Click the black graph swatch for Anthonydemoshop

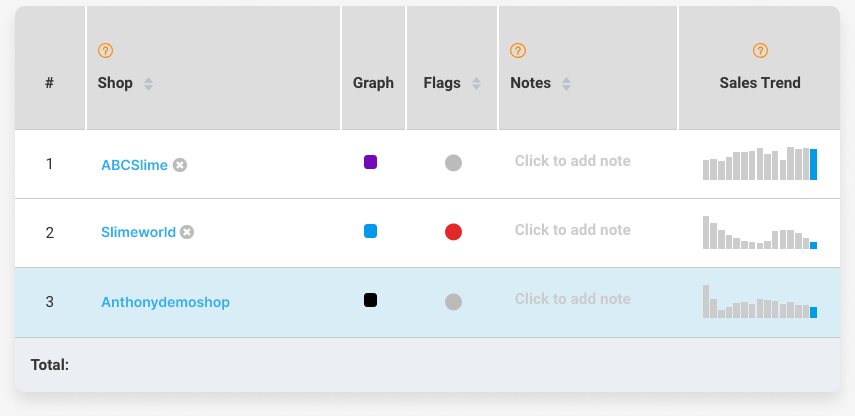370,300
